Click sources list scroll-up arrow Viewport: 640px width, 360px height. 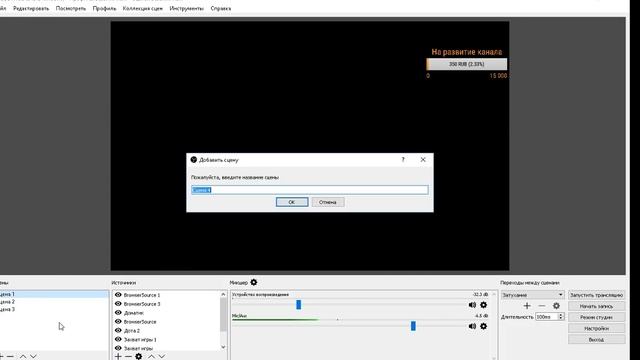223,294
